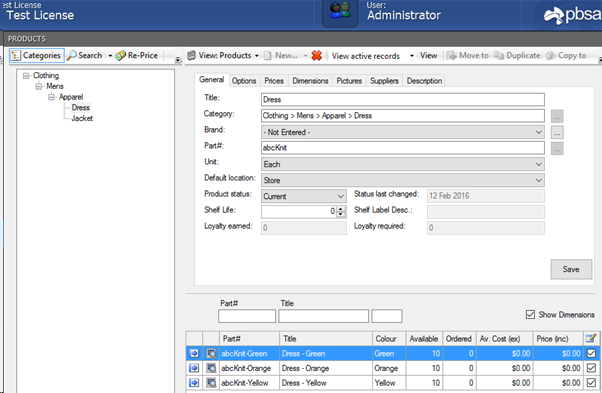The image size is (602, 393).
Task: Click the Save button
Action: coord(571,269)
